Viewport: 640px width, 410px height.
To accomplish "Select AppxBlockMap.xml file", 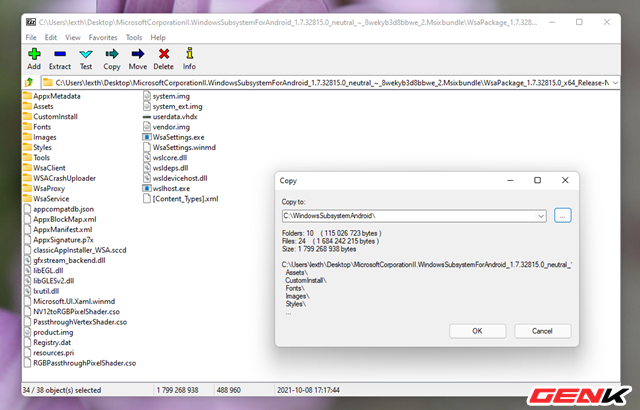I will click(x=60, y=219).
